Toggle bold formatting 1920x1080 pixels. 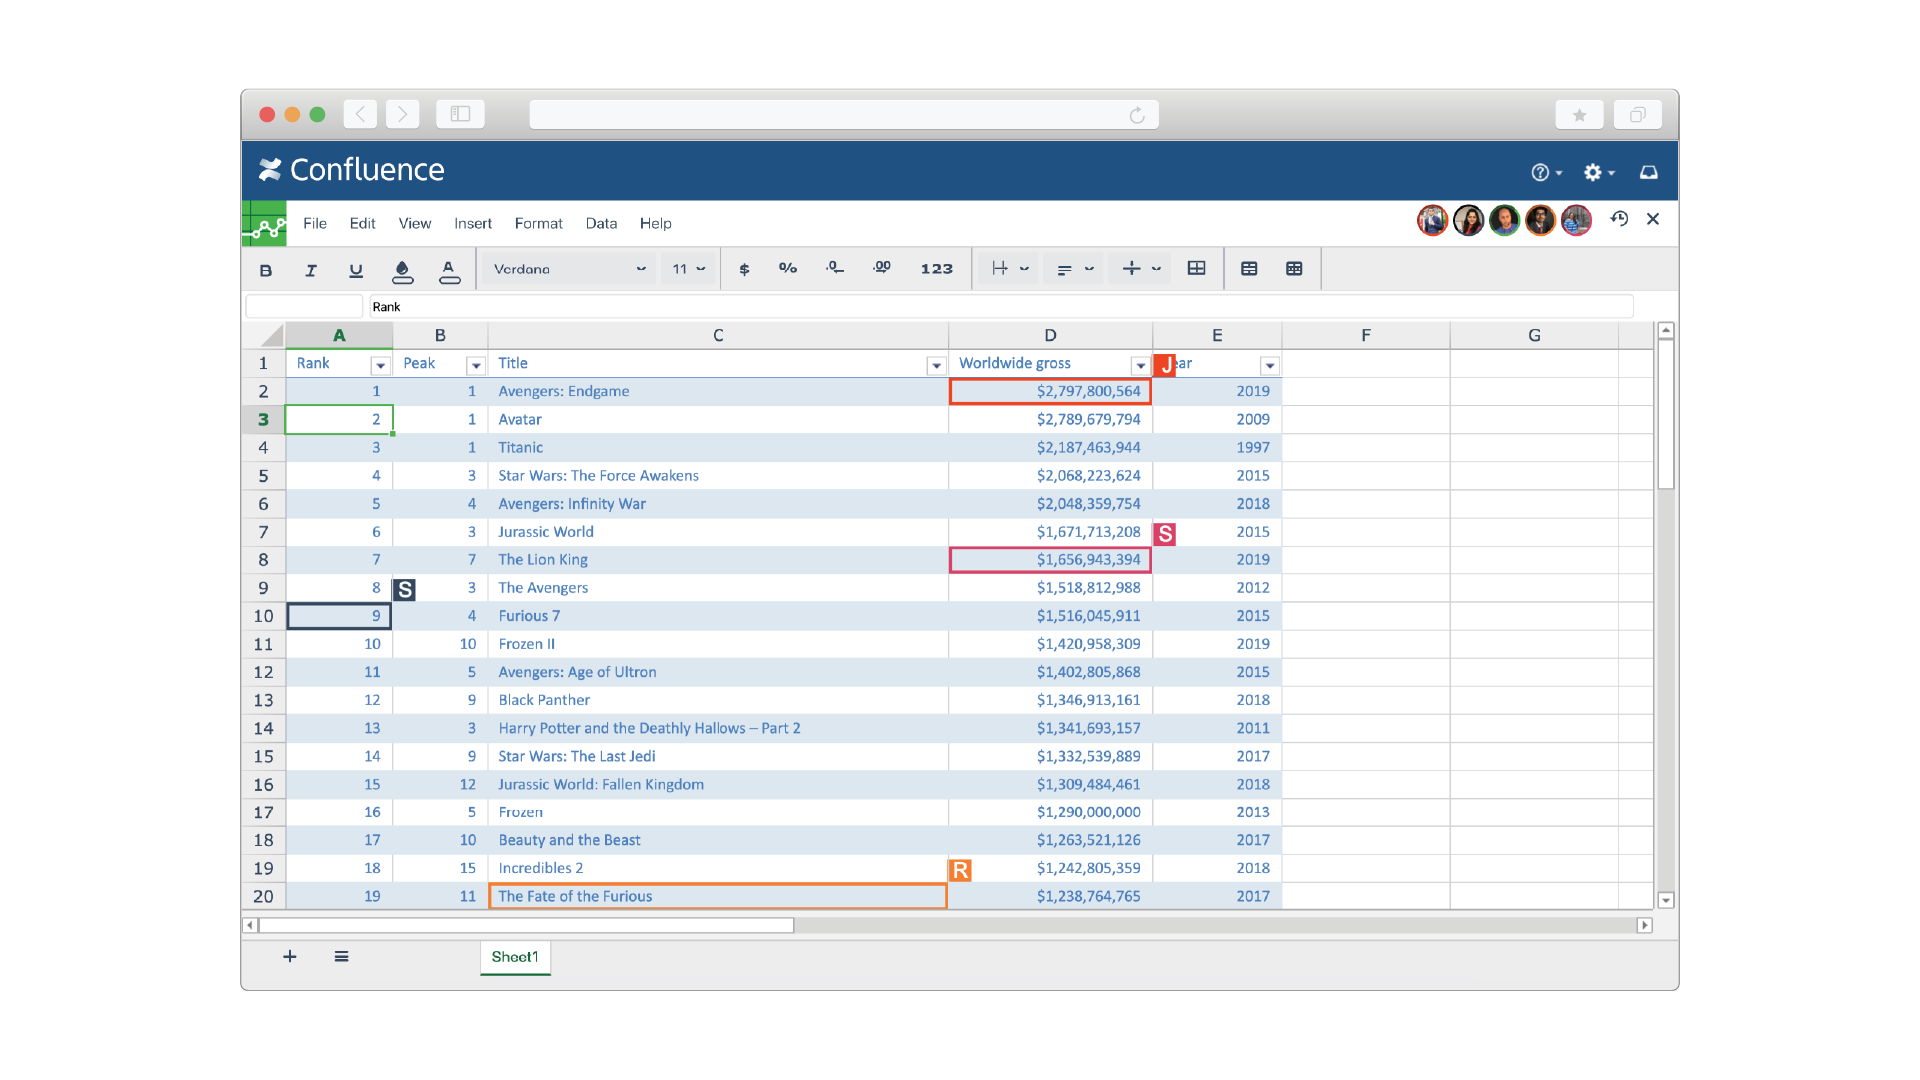tap(265, 270)
